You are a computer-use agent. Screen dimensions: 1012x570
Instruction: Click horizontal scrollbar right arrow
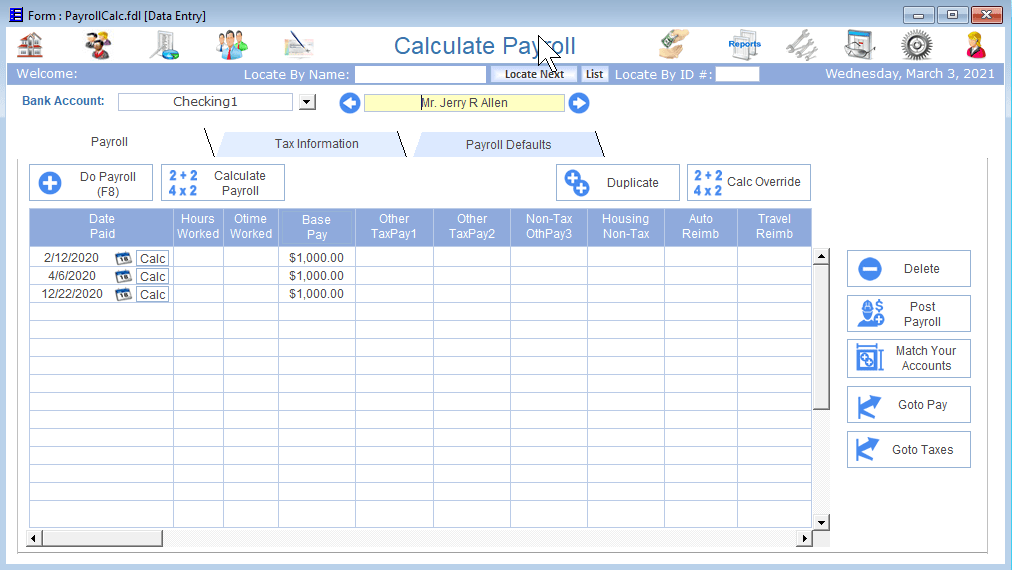point(804,538)
